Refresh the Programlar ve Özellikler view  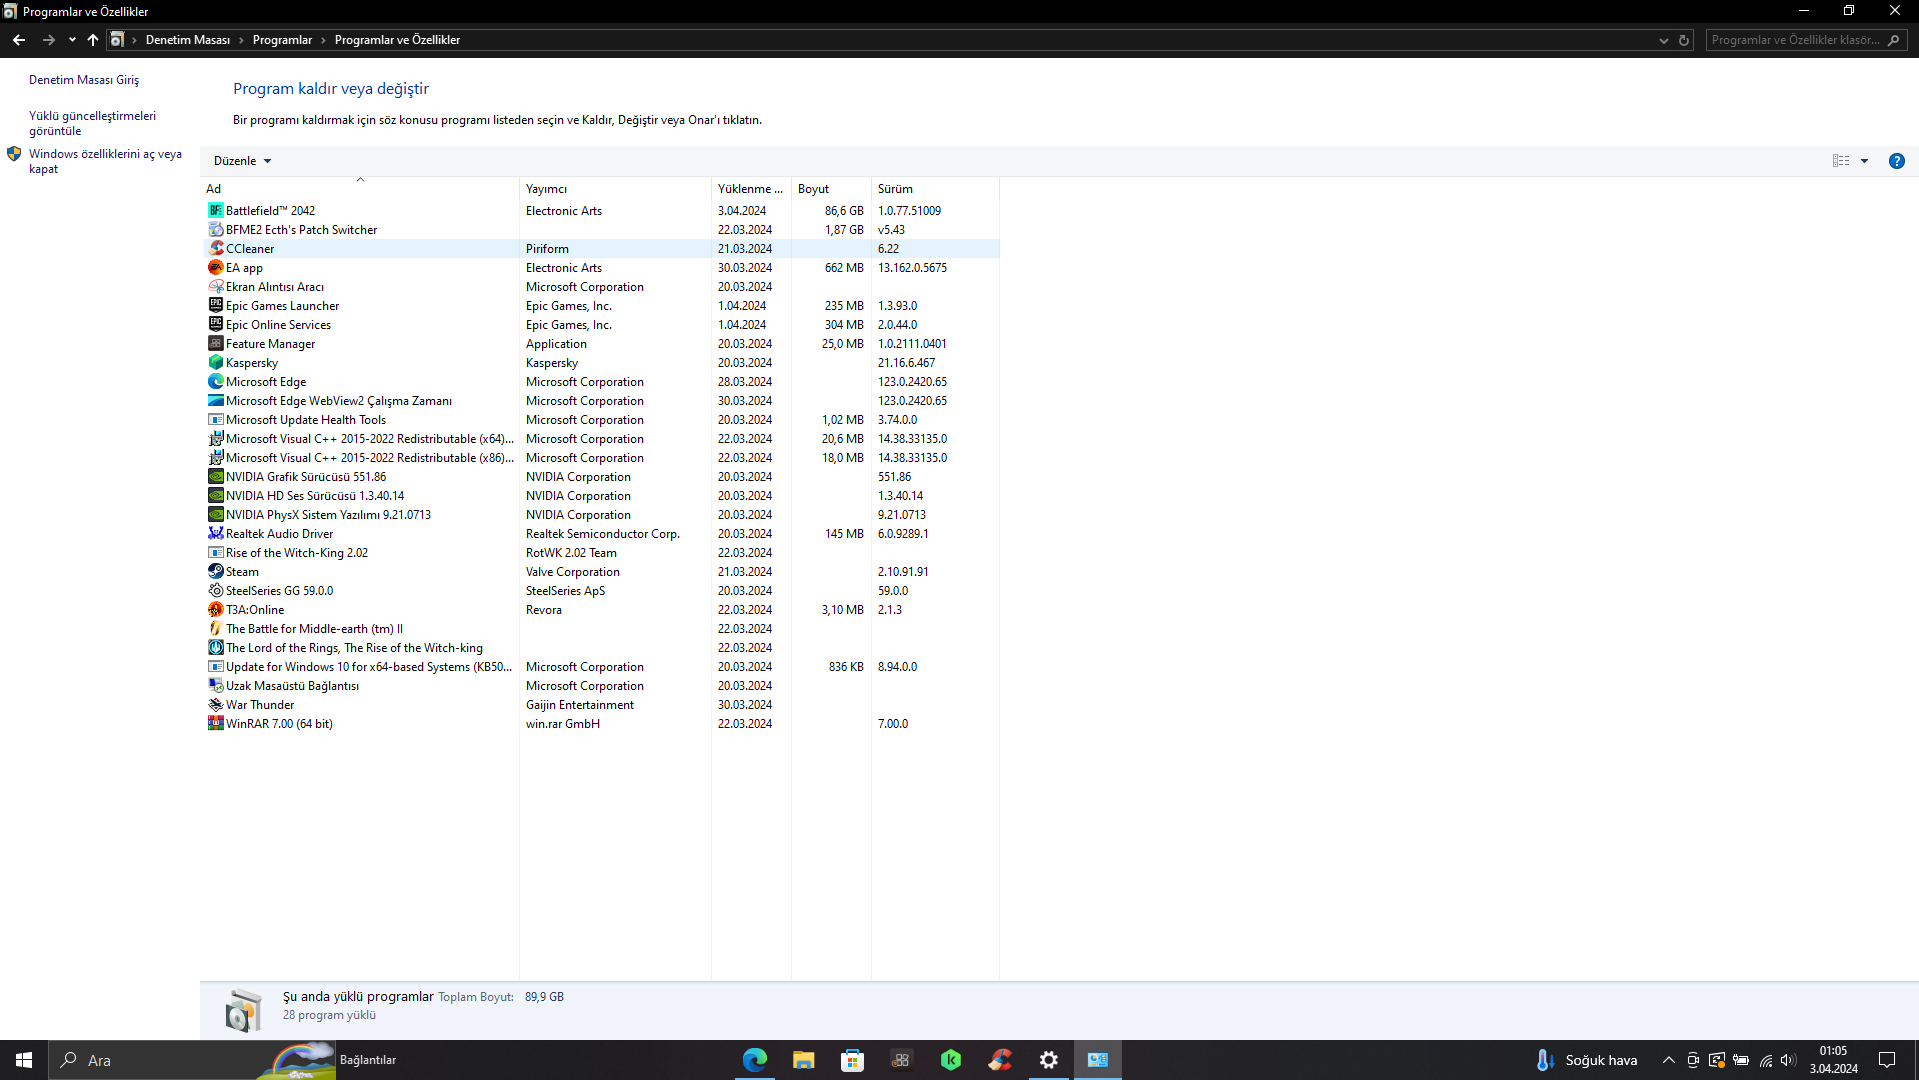tap(1684, 40)
